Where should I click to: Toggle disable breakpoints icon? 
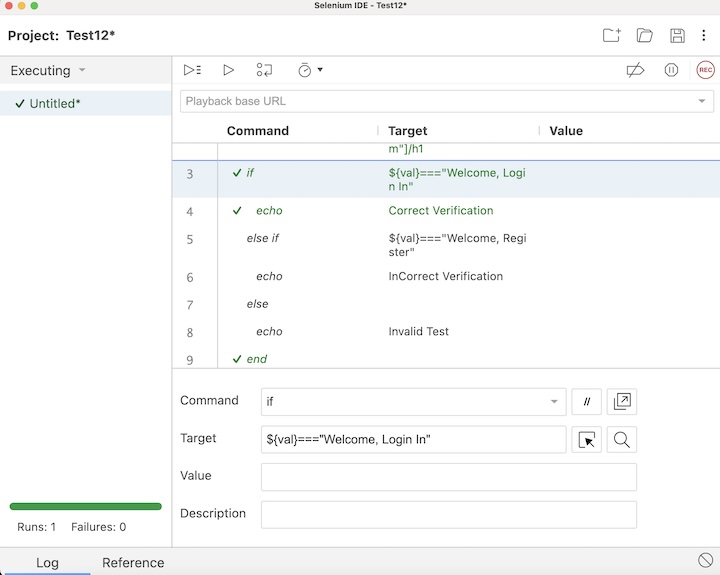tap(635, 70)
